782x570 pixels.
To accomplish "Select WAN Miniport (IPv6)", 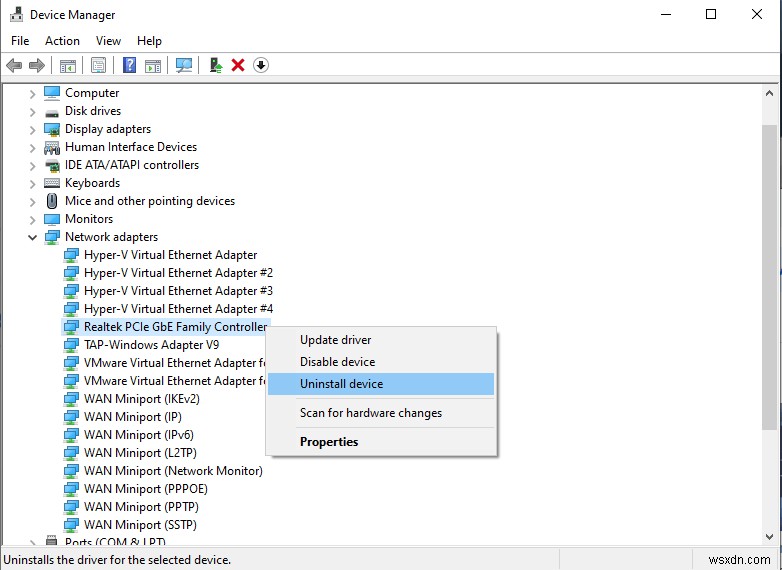I will 139,435.
